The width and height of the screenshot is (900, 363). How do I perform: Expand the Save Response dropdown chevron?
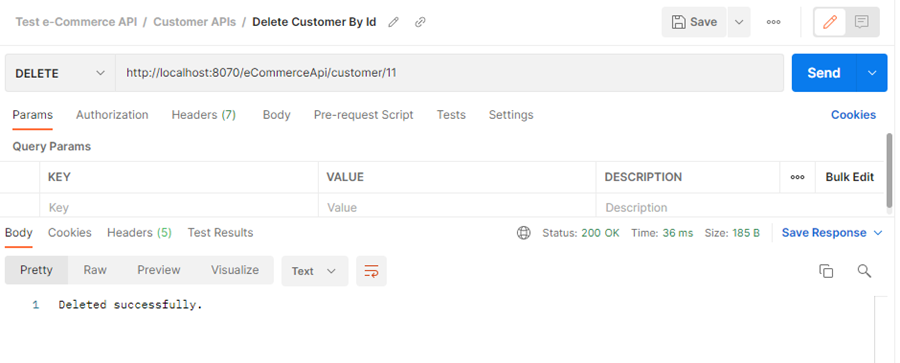878,233
